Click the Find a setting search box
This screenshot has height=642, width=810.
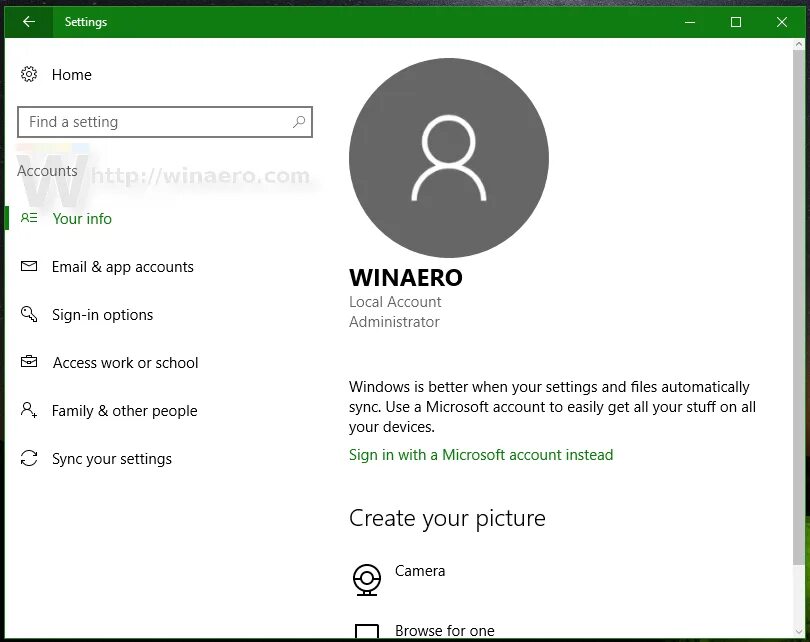(165, 122)
